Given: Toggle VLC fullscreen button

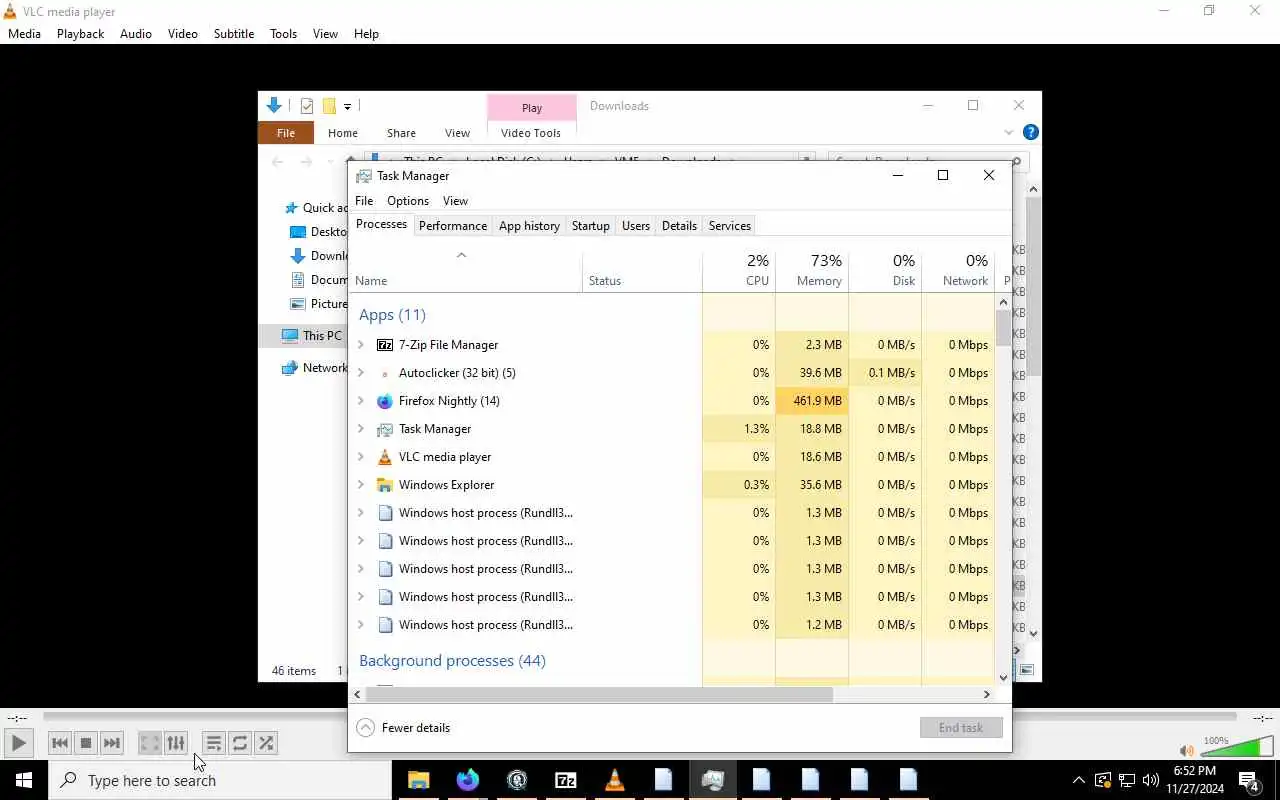Looking at the screenshot, I should pyautogui.click(x=150, y=743).
